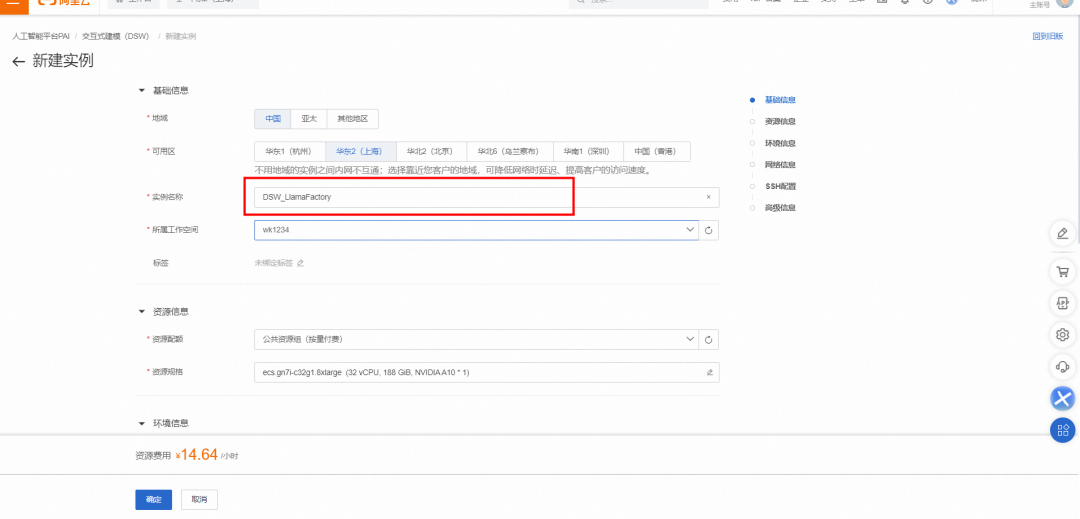Clear the 实例名称 field with the x icon

pos(708,197)
